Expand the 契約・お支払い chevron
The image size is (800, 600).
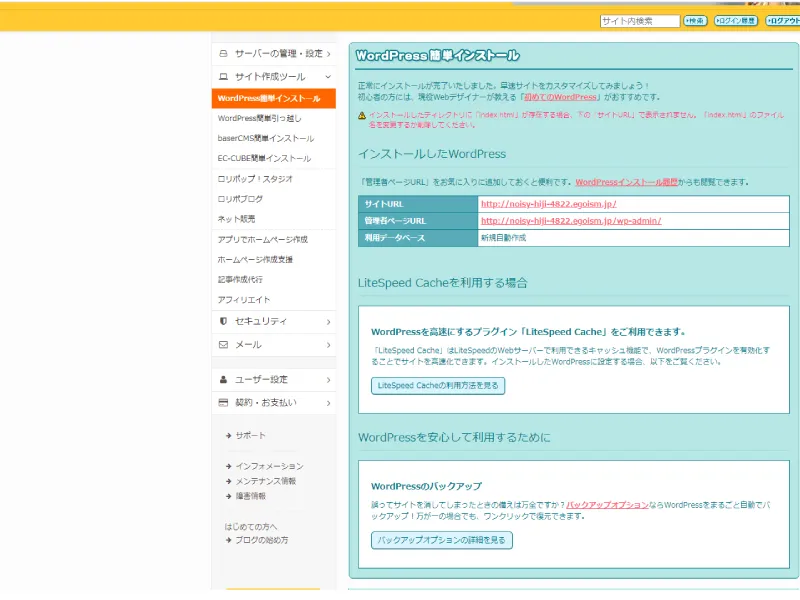329,403
